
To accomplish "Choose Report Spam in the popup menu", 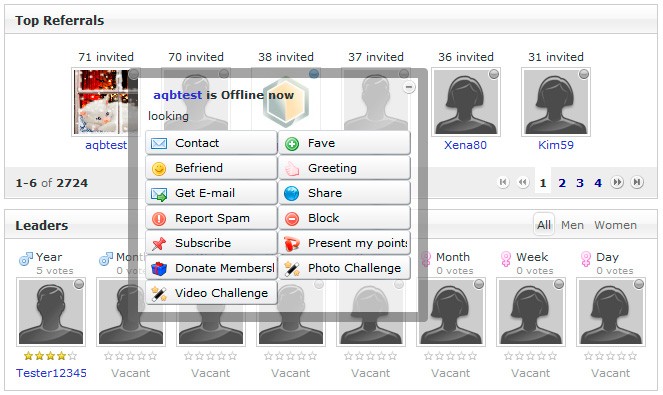I will tap(211, 218).
